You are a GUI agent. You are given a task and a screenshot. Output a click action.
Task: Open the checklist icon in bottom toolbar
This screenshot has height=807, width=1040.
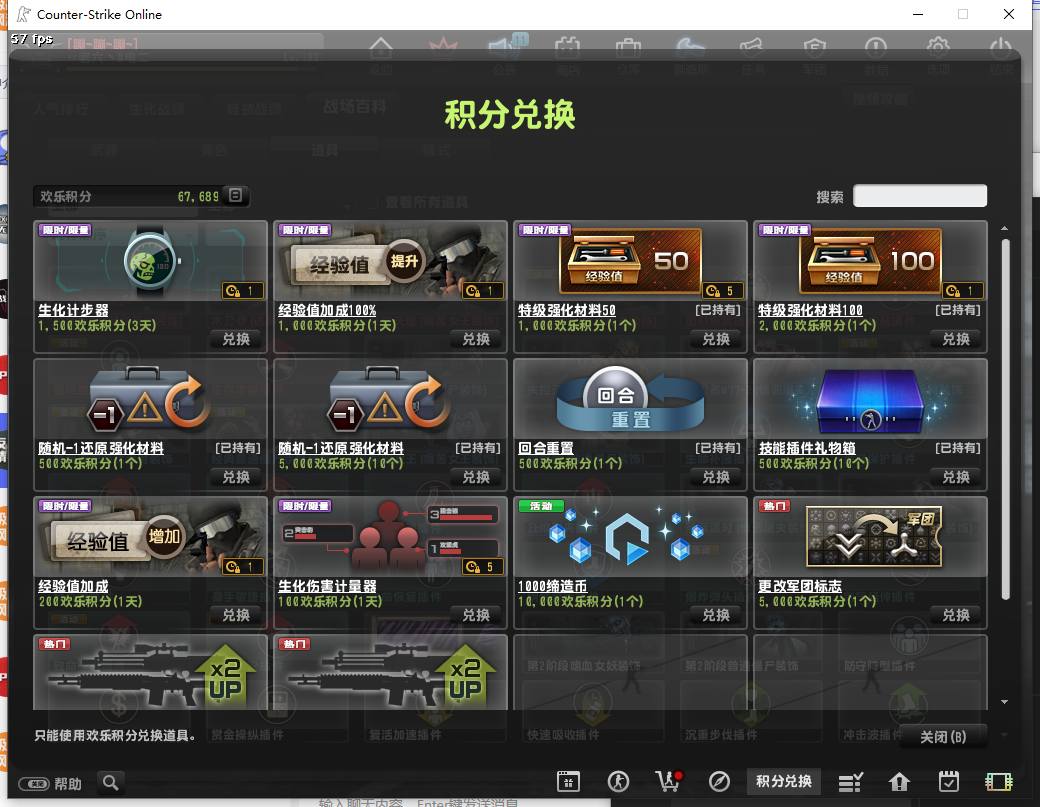(850, 782)
